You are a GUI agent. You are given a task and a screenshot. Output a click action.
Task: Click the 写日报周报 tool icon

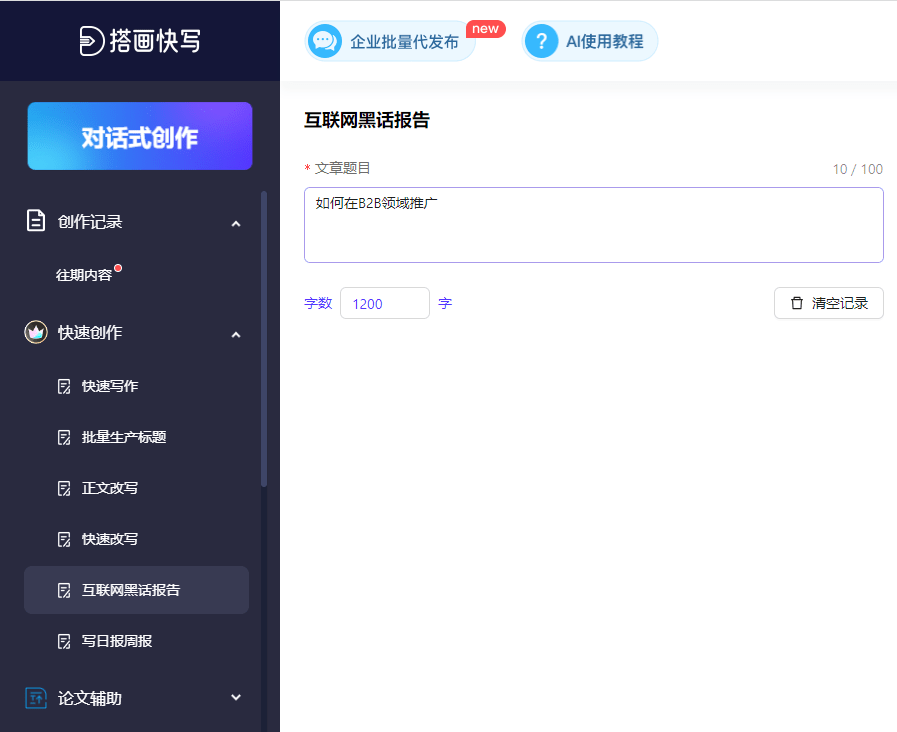66,641
